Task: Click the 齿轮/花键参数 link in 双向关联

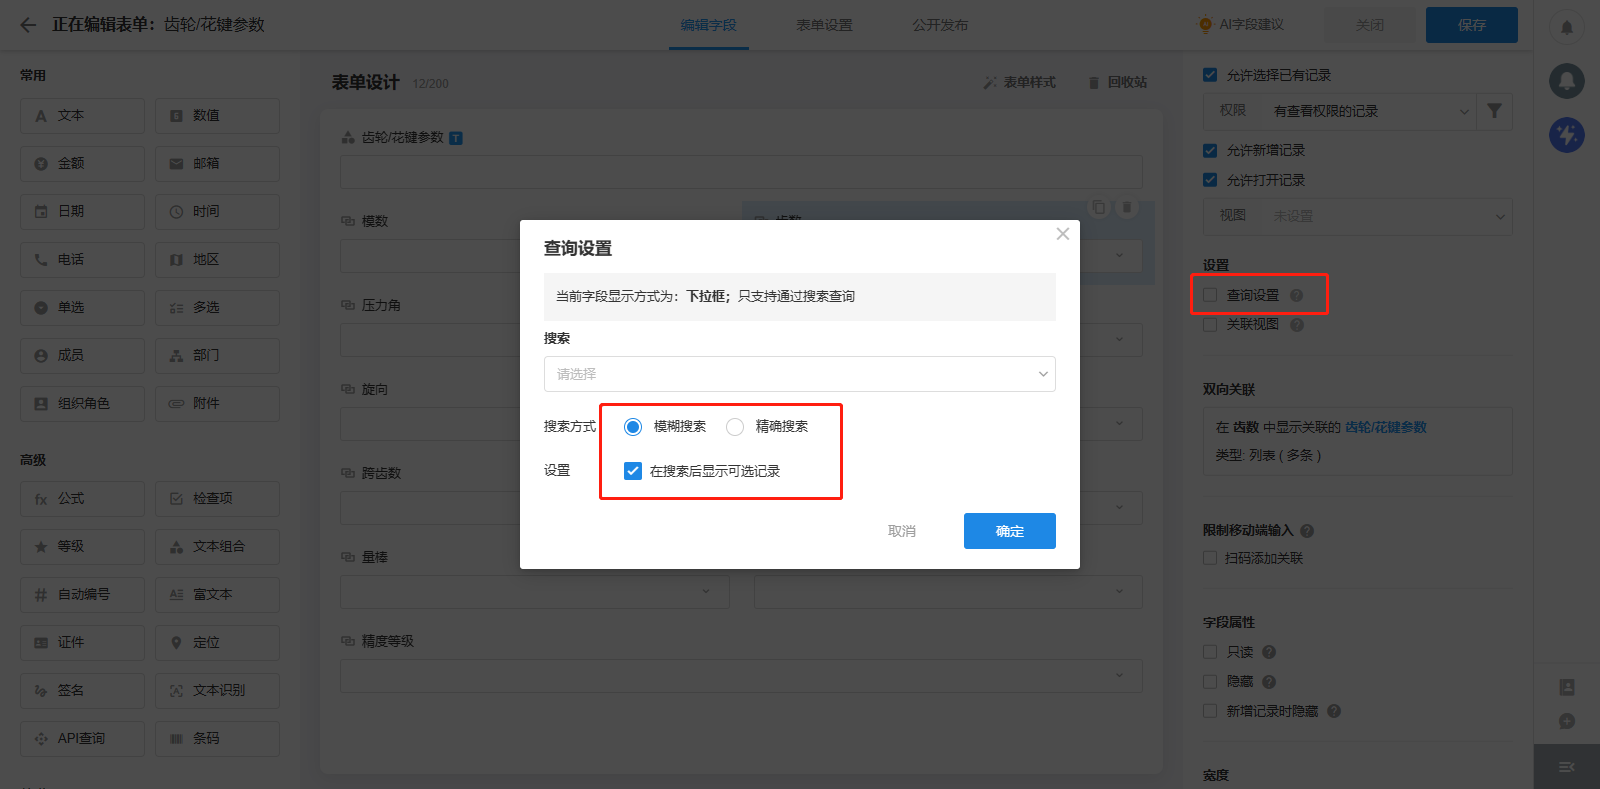Action: pyautogui.click(x=1385, y=427)
